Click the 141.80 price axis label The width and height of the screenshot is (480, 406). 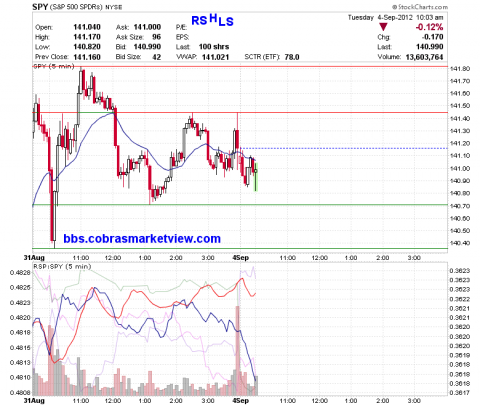point(460,69)
